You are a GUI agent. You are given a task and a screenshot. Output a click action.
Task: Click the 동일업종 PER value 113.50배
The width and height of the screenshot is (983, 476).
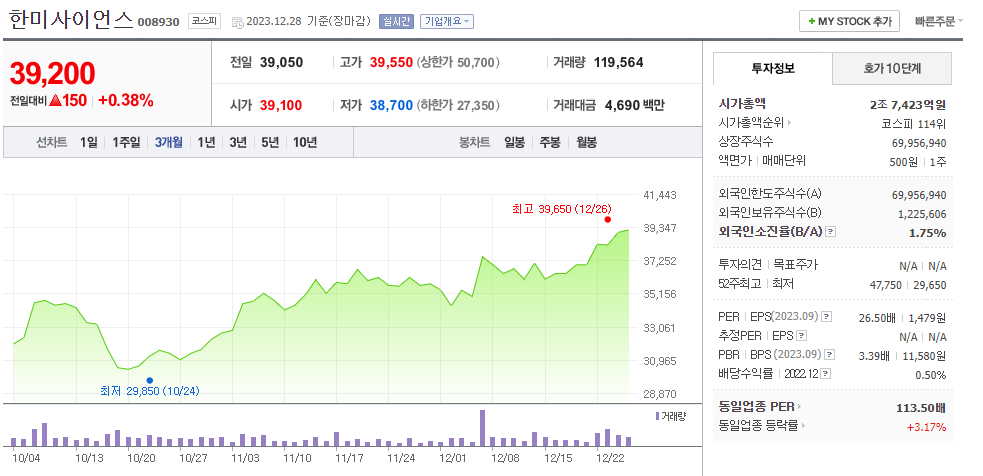point(921,408)
